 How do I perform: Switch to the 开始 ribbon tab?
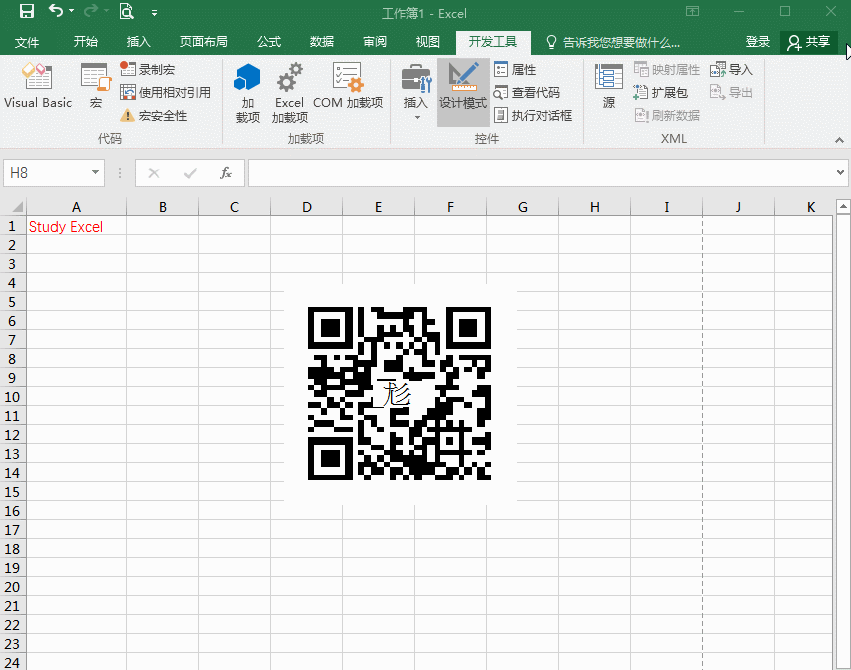86,42
